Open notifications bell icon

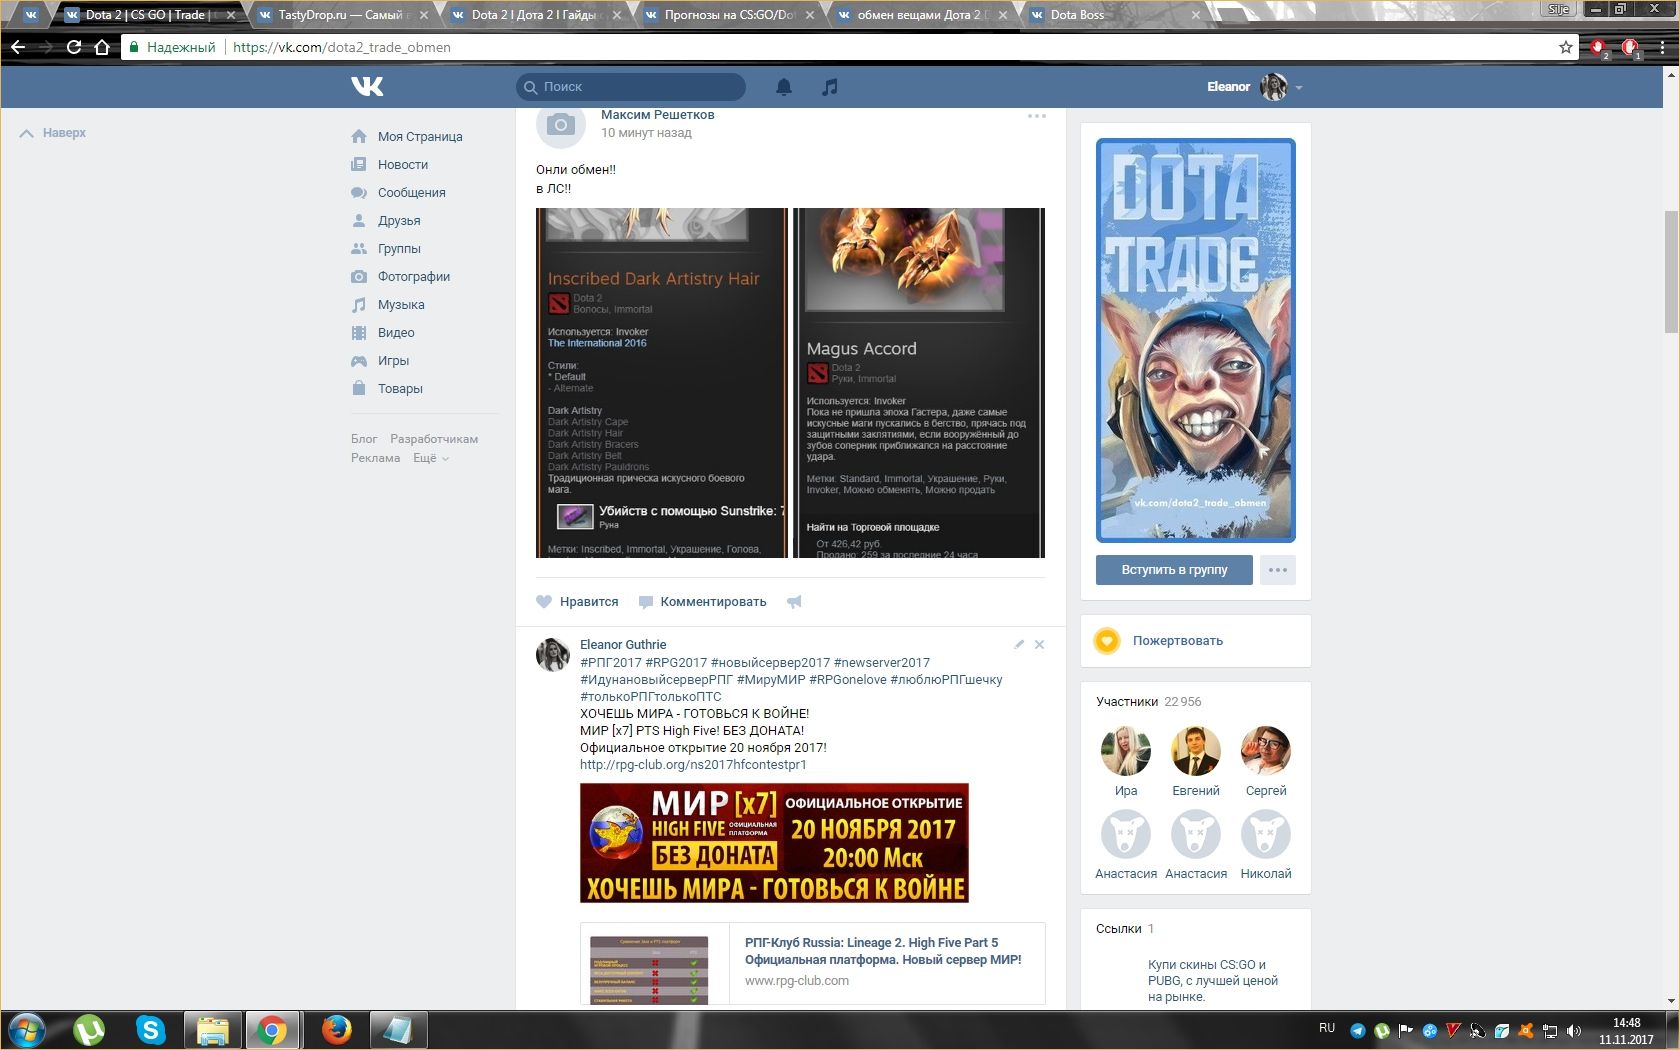click(x=784, y=87)
